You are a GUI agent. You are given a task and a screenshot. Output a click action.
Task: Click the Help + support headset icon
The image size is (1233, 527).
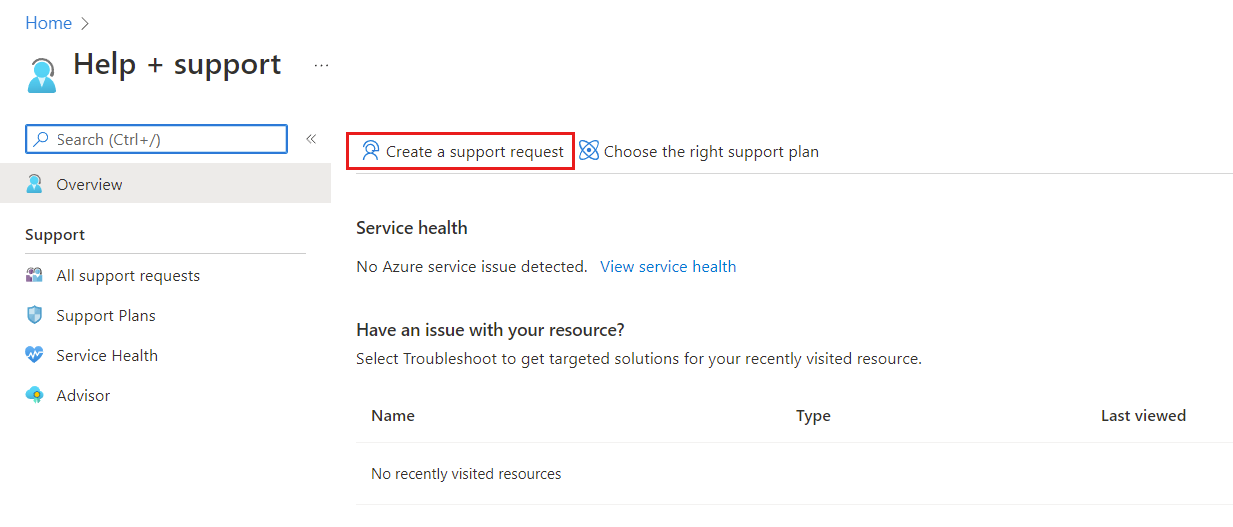click(42, 75)
